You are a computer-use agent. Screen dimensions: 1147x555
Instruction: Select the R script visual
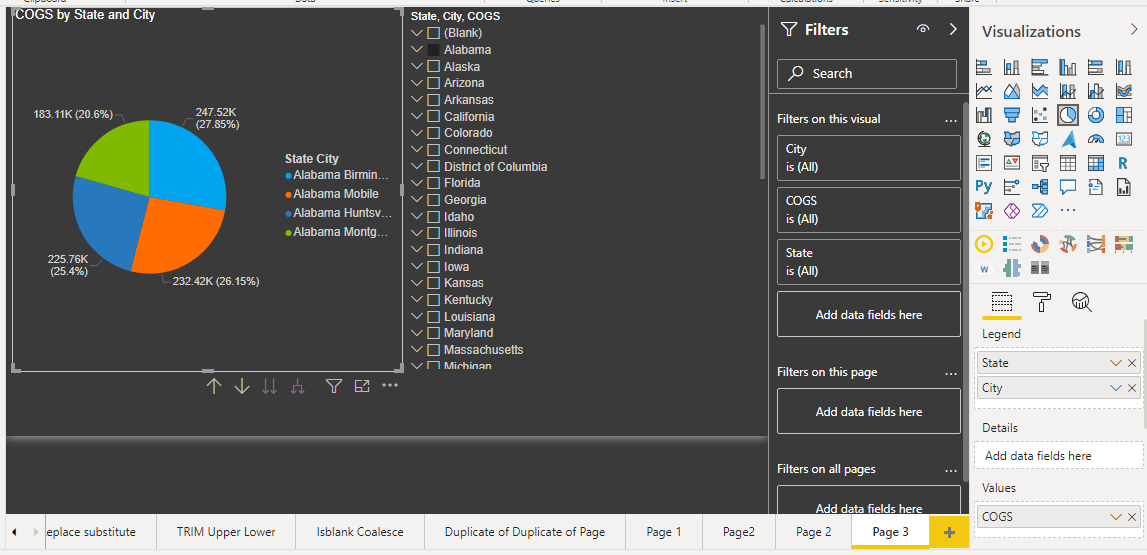(1124, 162)
